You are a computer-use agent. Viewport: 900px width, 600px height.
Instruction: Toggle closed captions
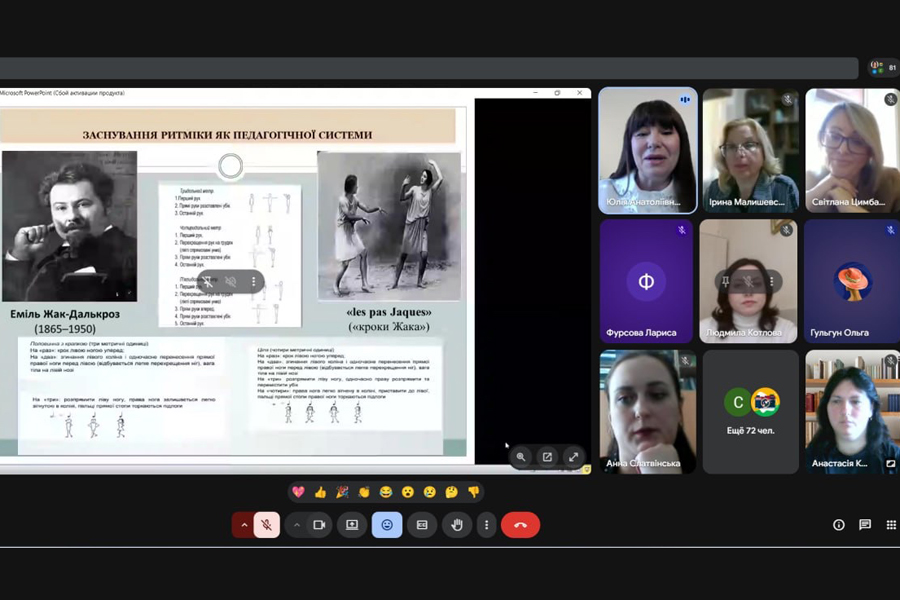point(422,525)
